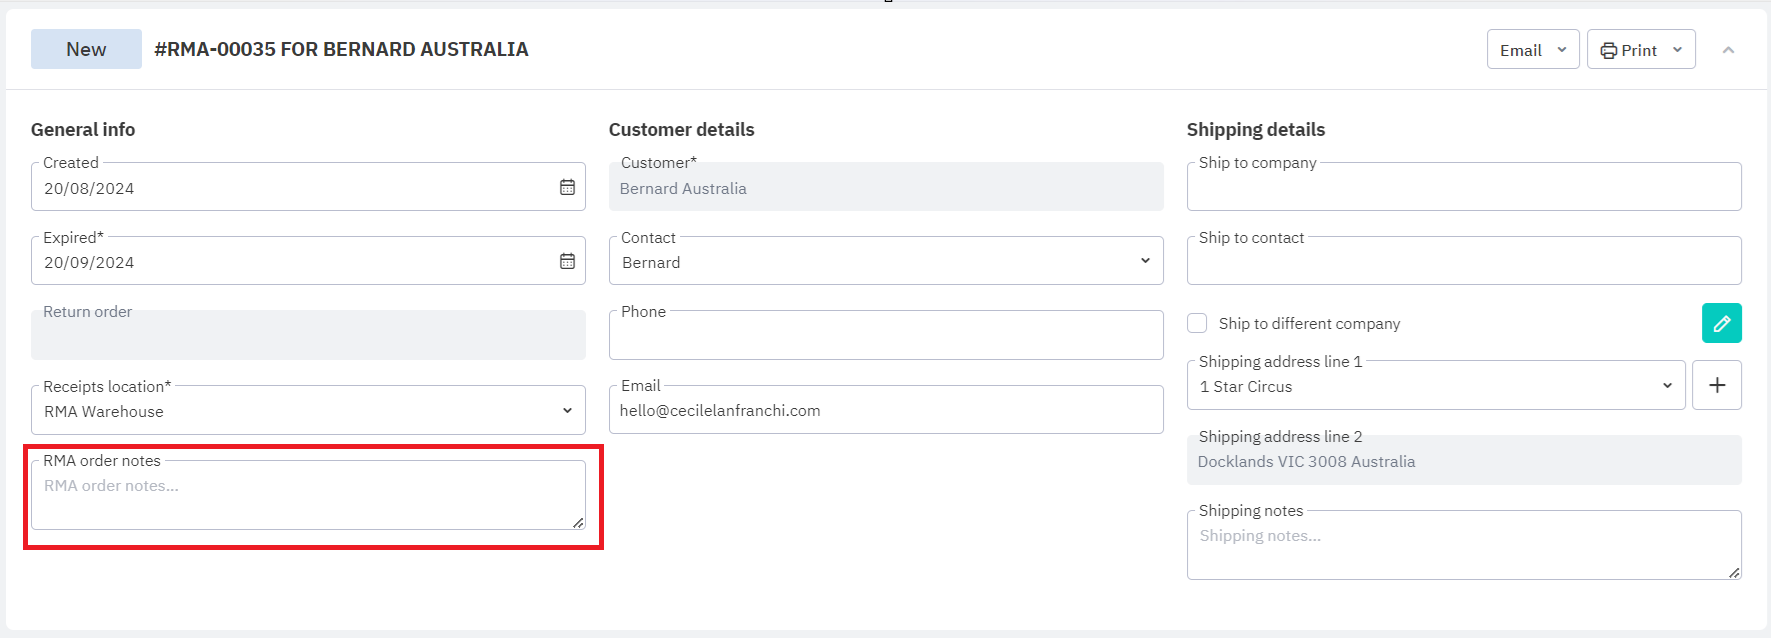The image size is (1771, 638).
Task: Open the Expired date calendar picker
Action: pos(567,261)
